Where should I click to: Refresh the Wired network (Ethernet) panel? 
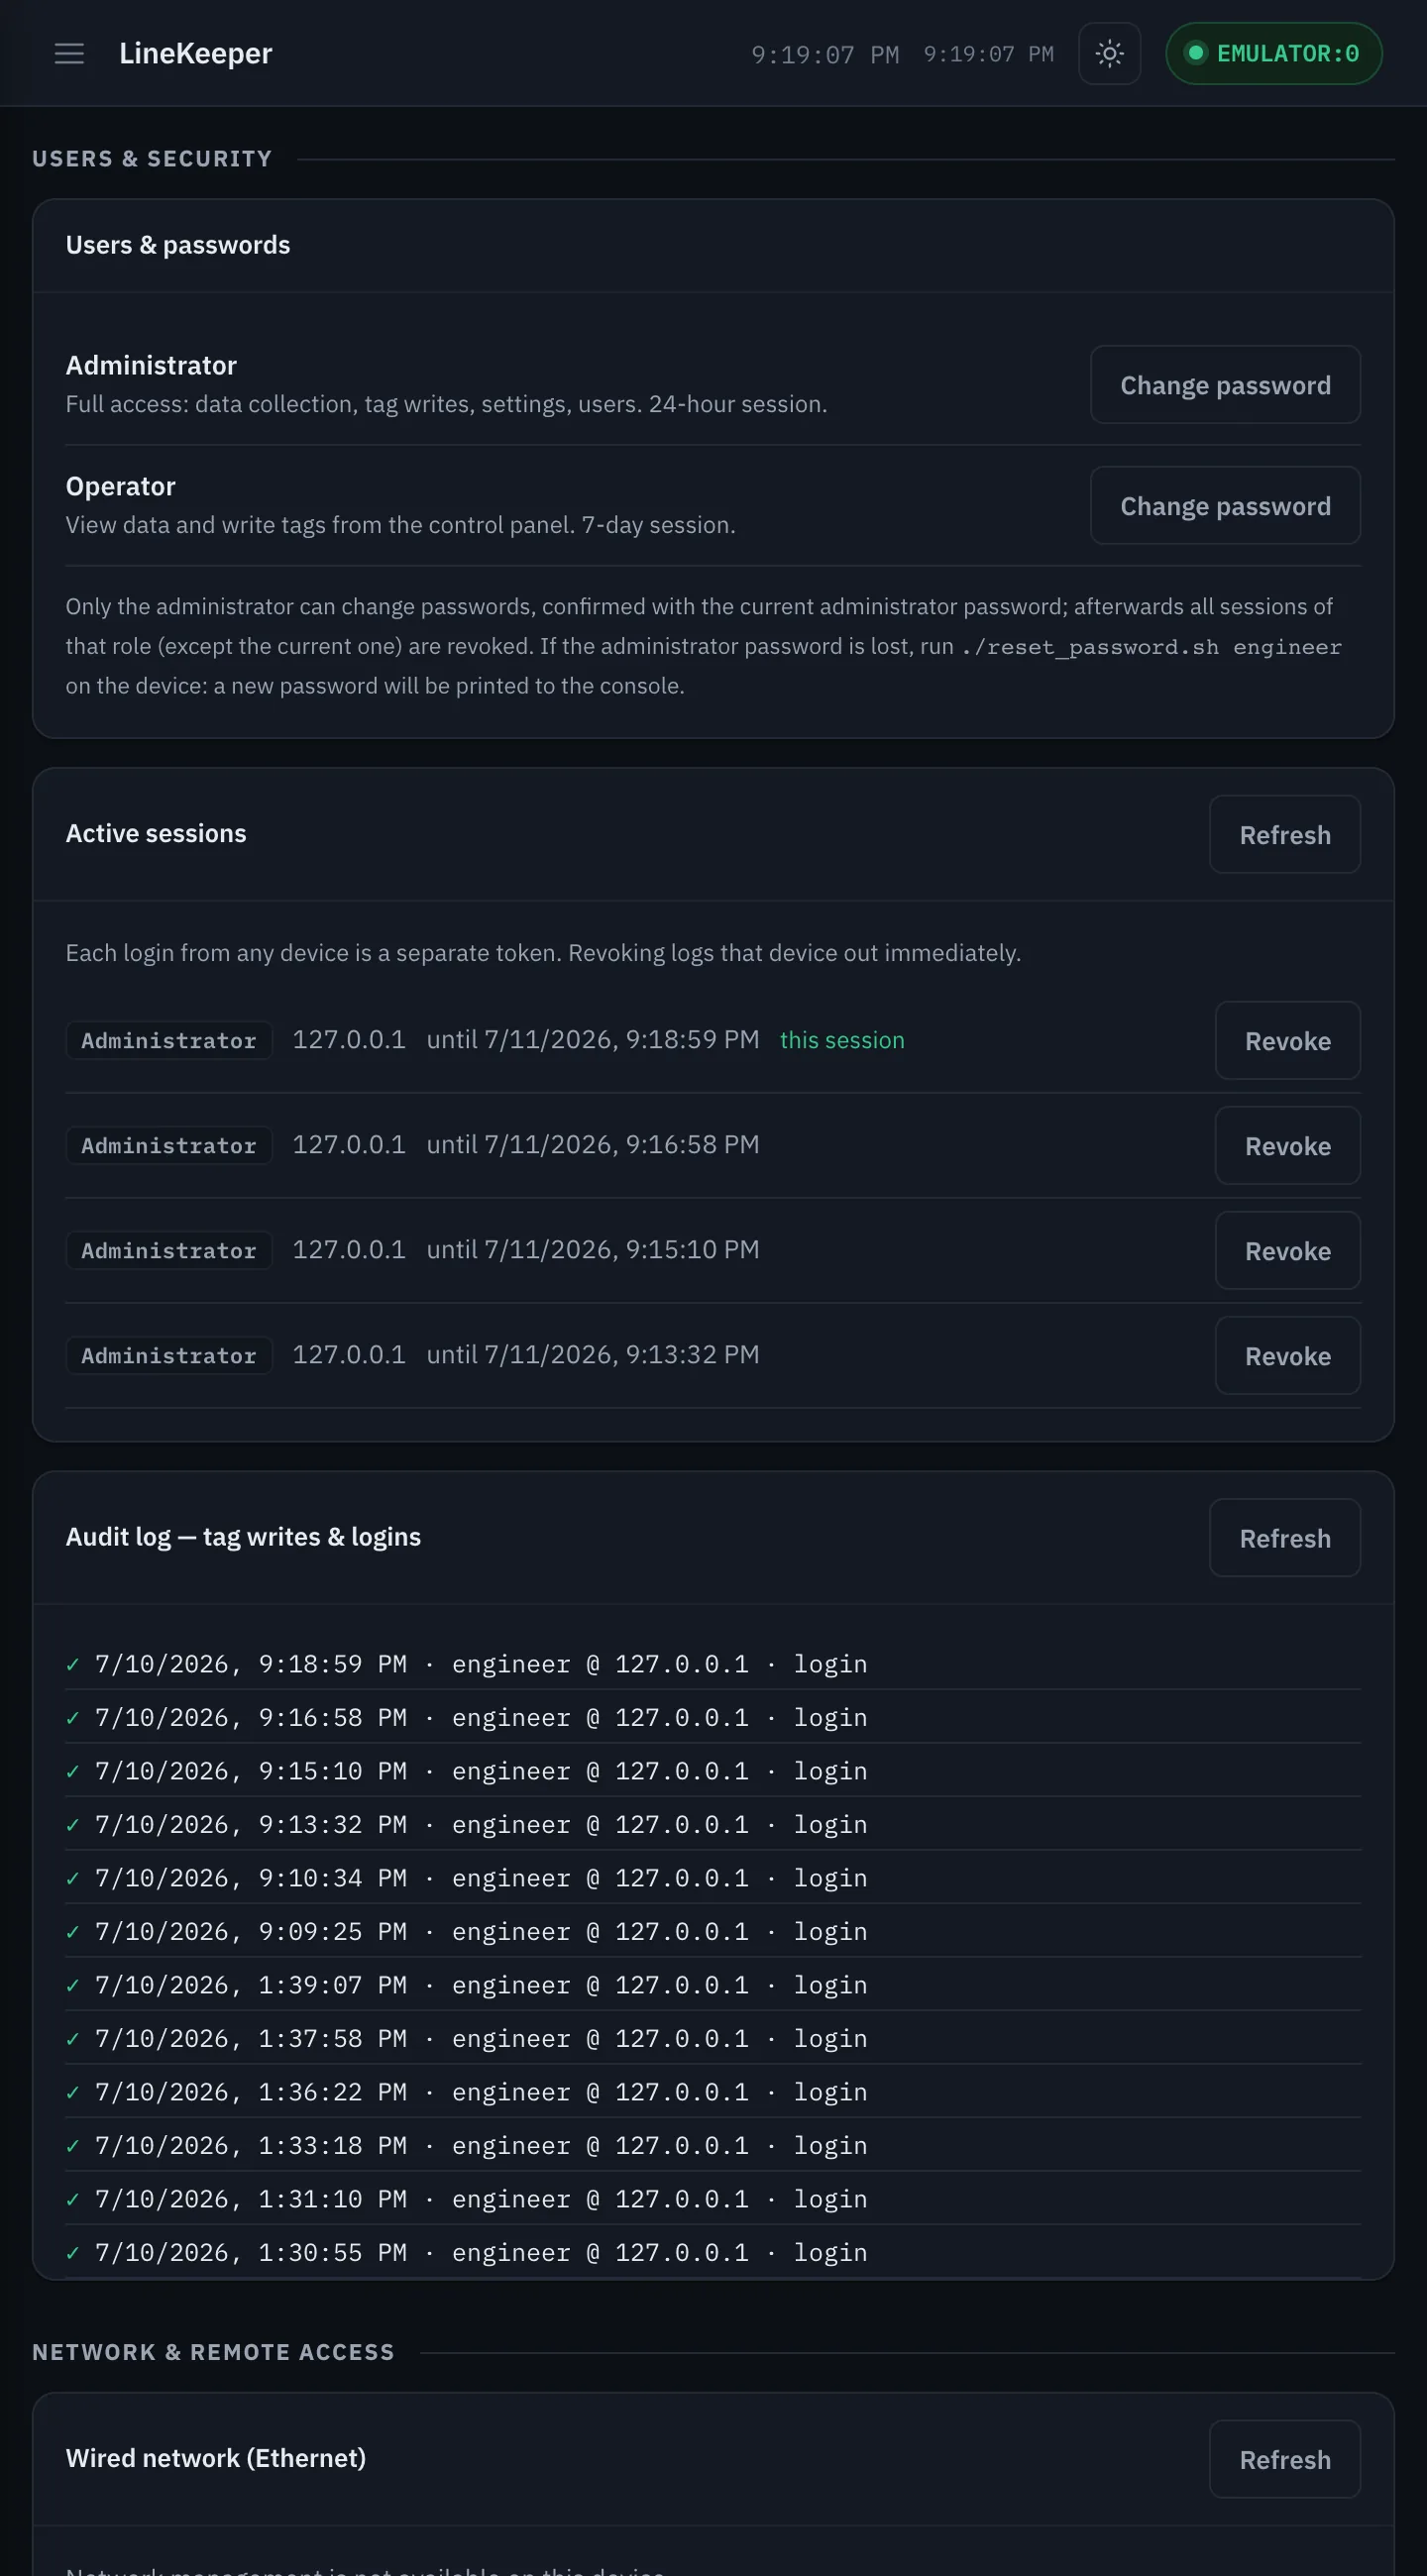pos(1284,2459)
